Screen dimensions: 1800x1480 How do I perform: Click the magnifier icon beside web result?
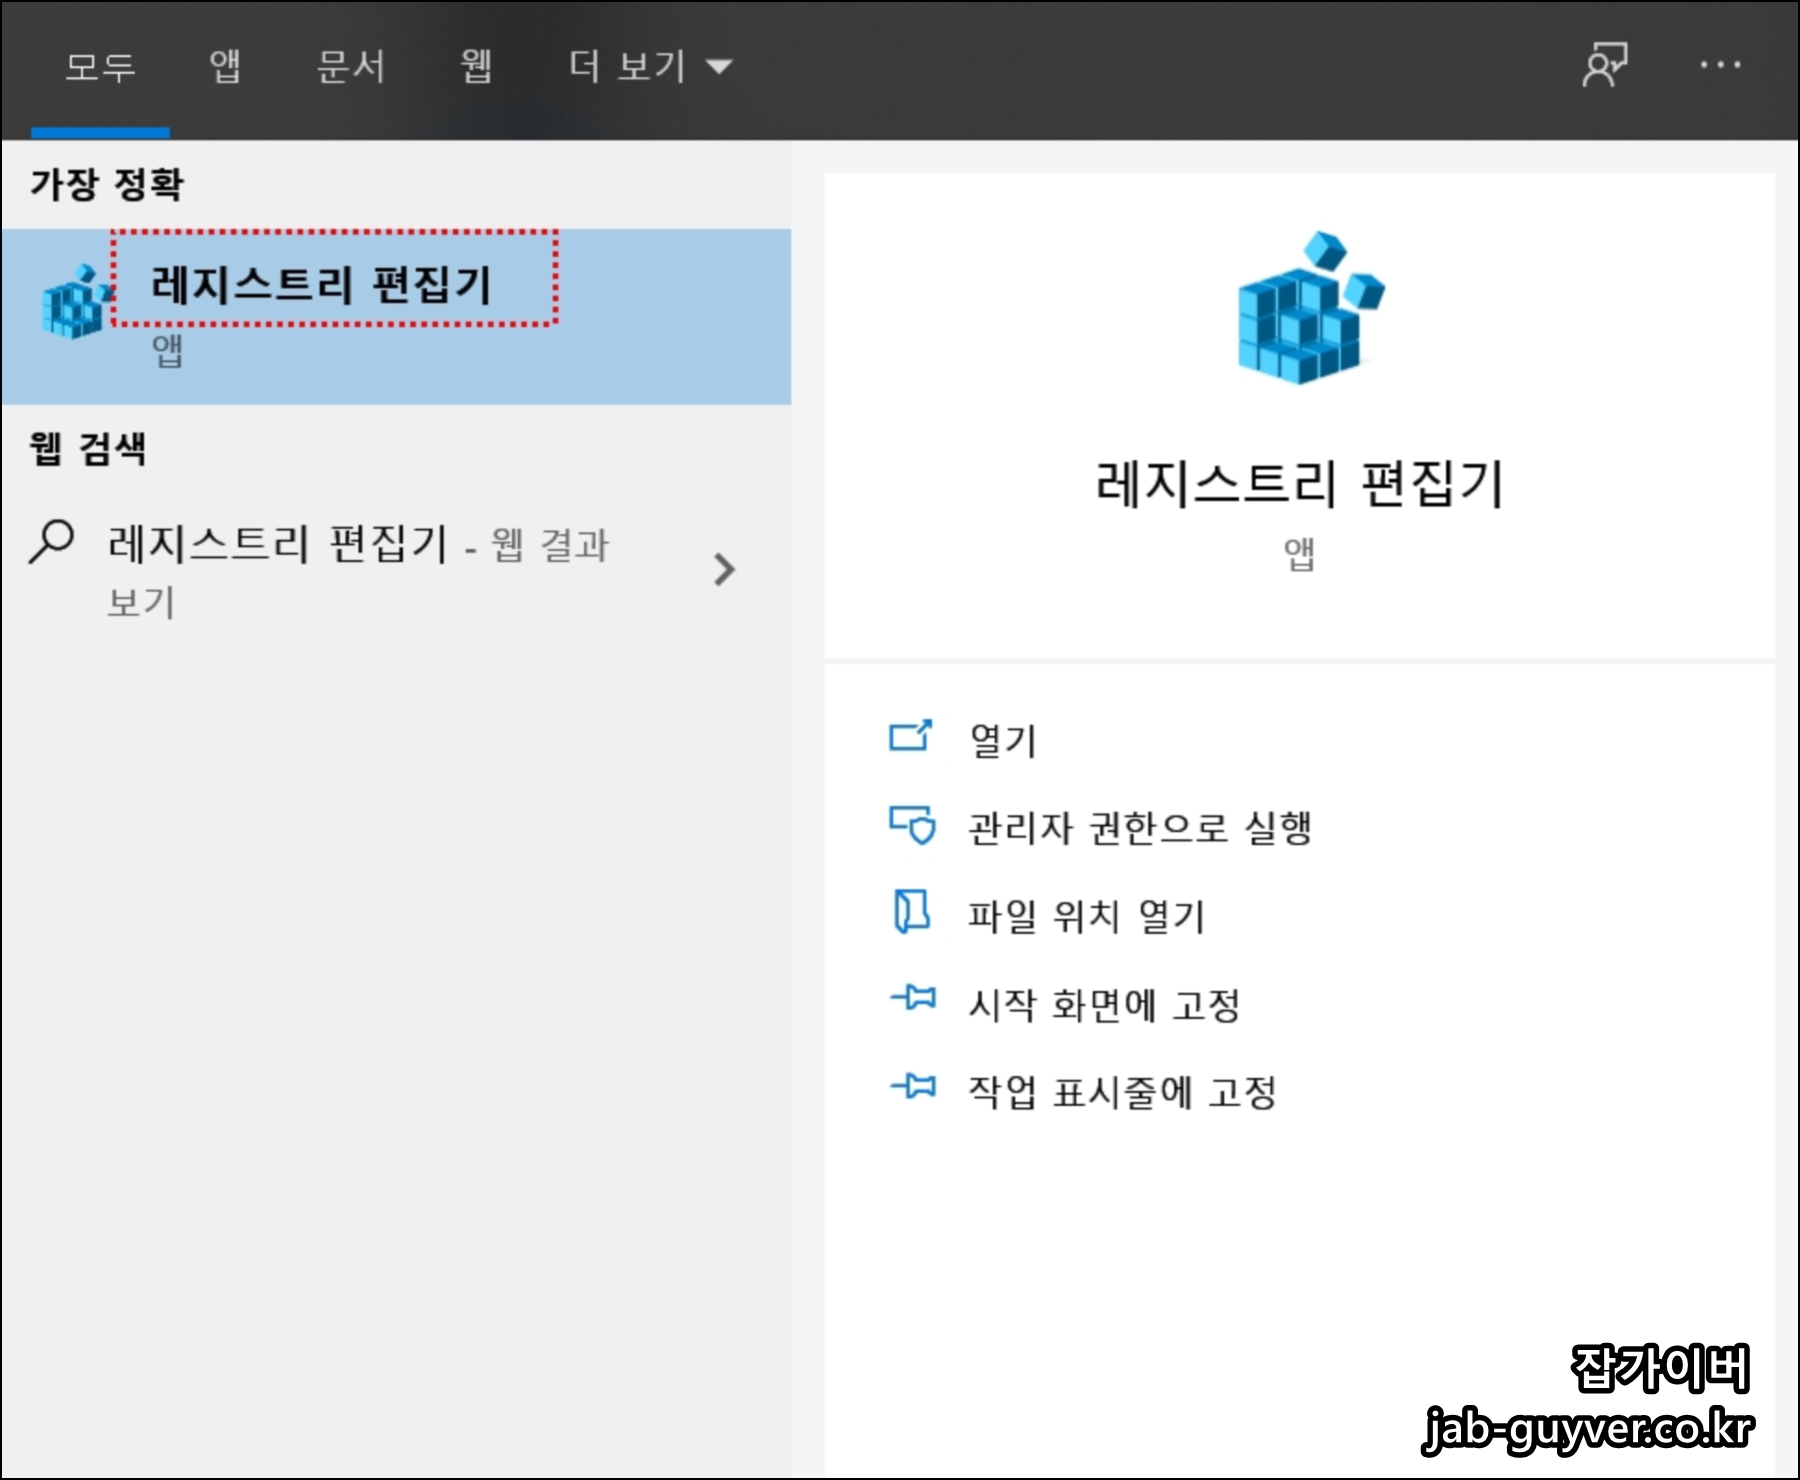pos(52,542)
